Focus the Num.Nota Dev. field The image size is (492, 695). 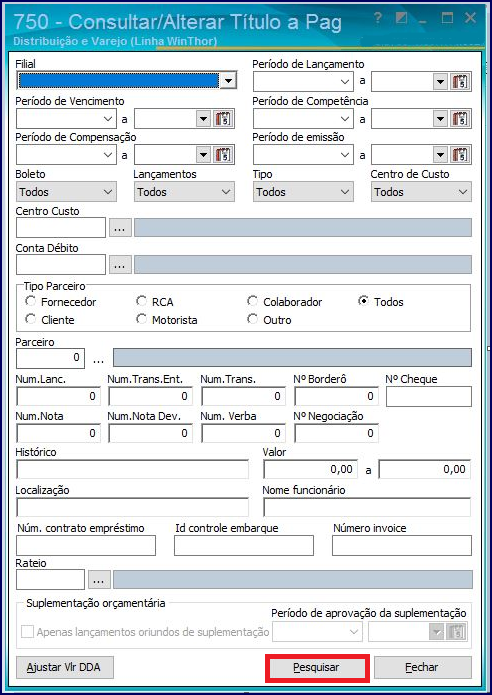pyautogui.click(x=150, y=433)
